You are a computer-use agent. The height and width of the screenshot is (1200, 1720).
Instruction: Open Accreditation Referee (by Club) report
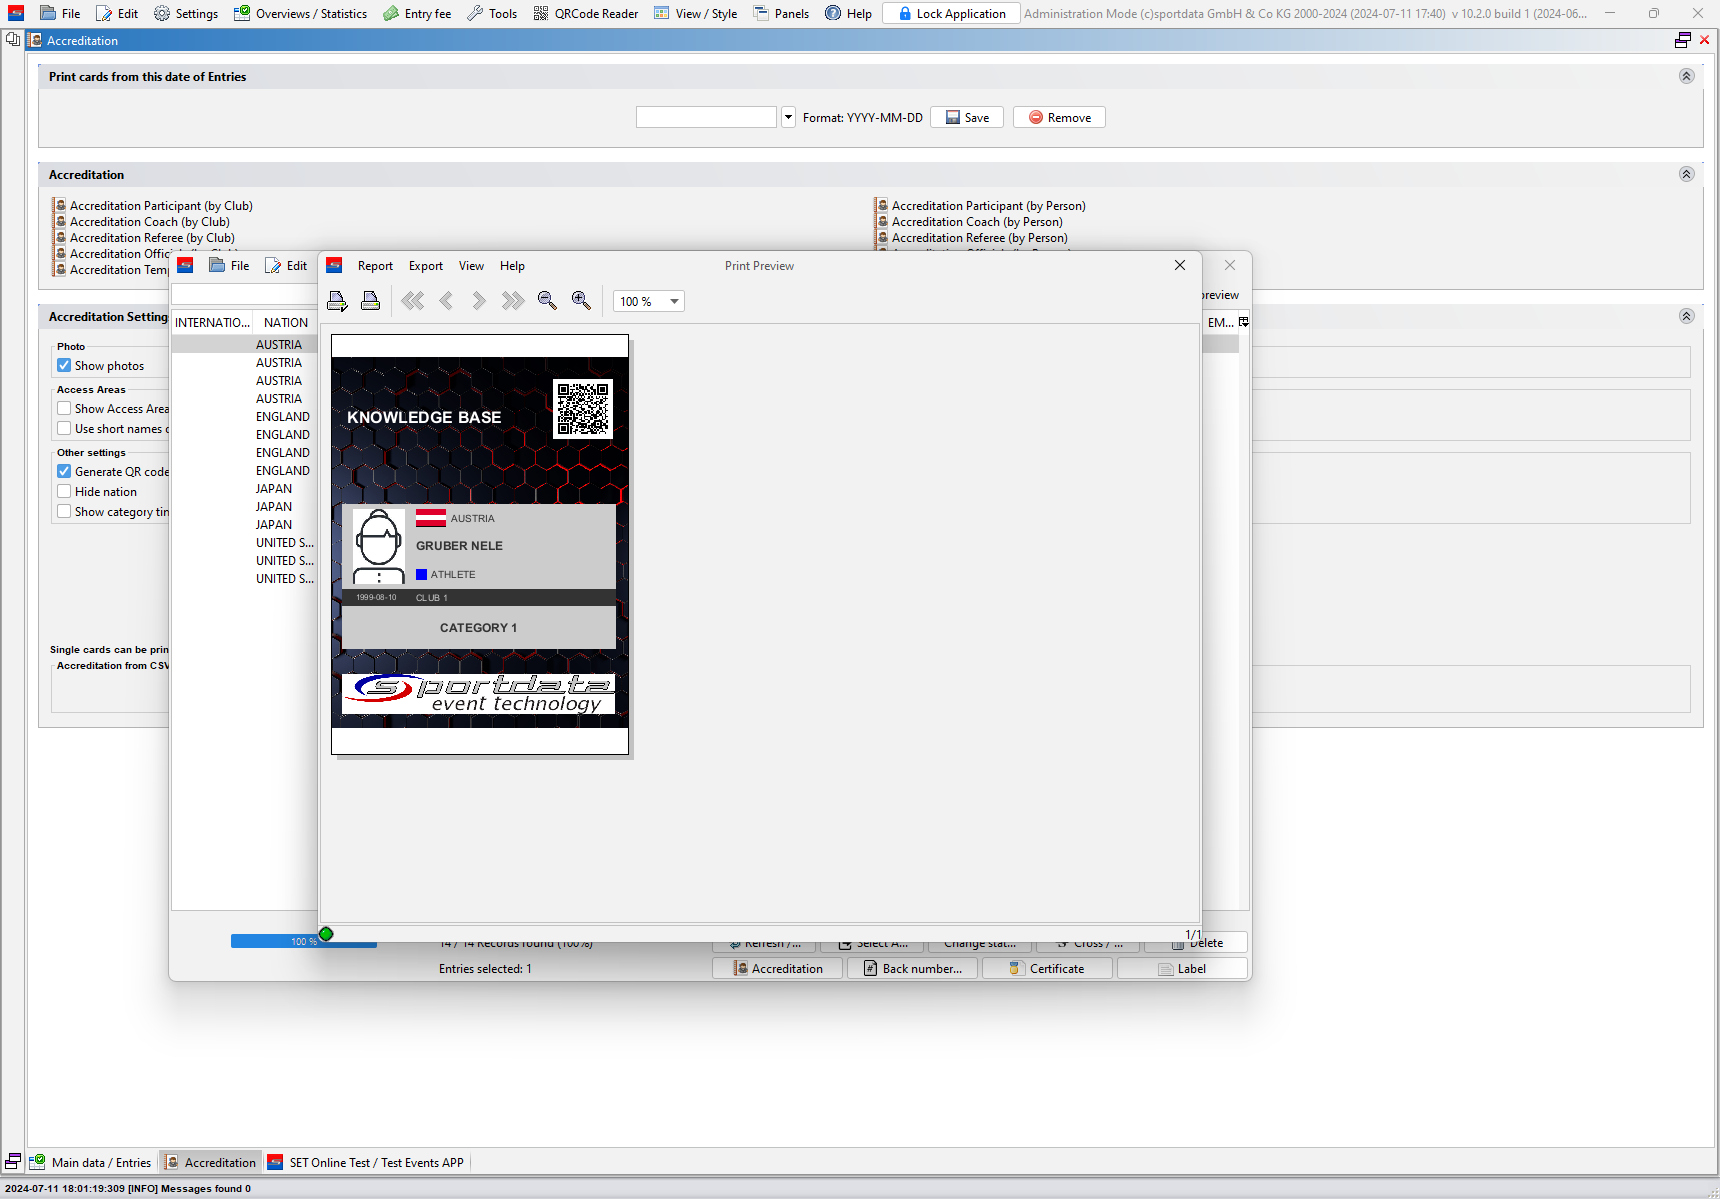pos(152,238)
